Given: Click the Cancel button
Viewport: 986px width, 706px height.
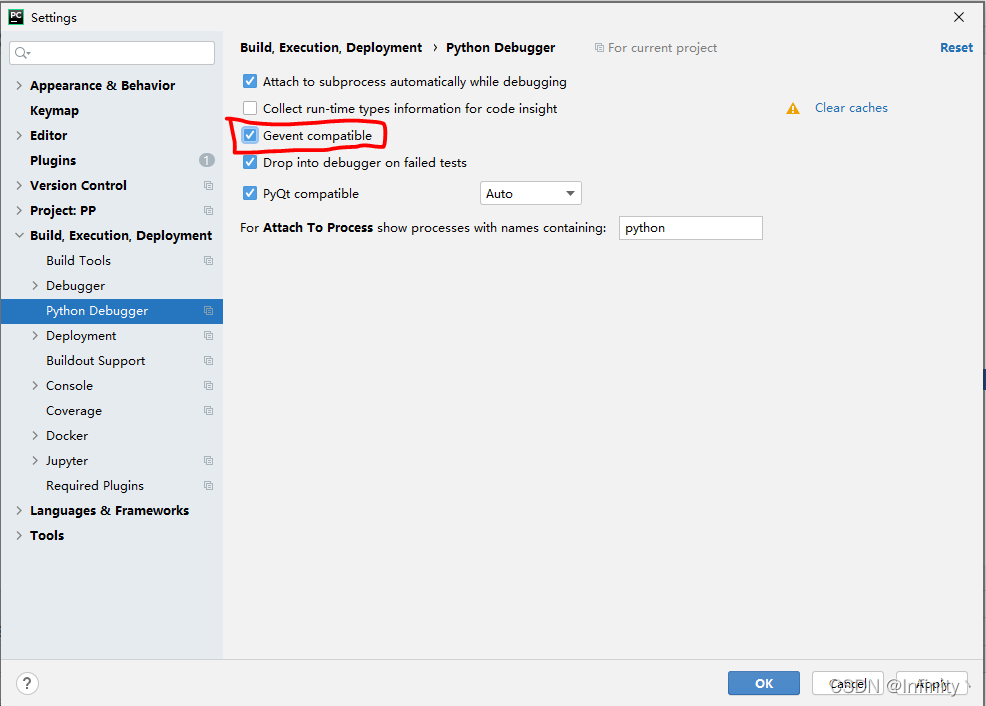Looking at the screenshot, I should (x=848, y=683).
